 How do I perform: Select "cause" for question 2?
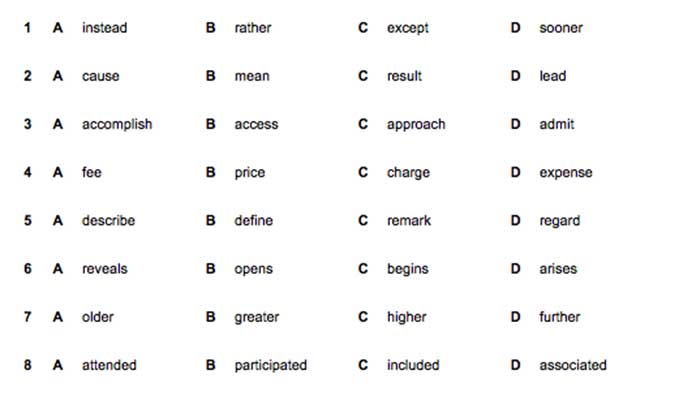(100, 76)
